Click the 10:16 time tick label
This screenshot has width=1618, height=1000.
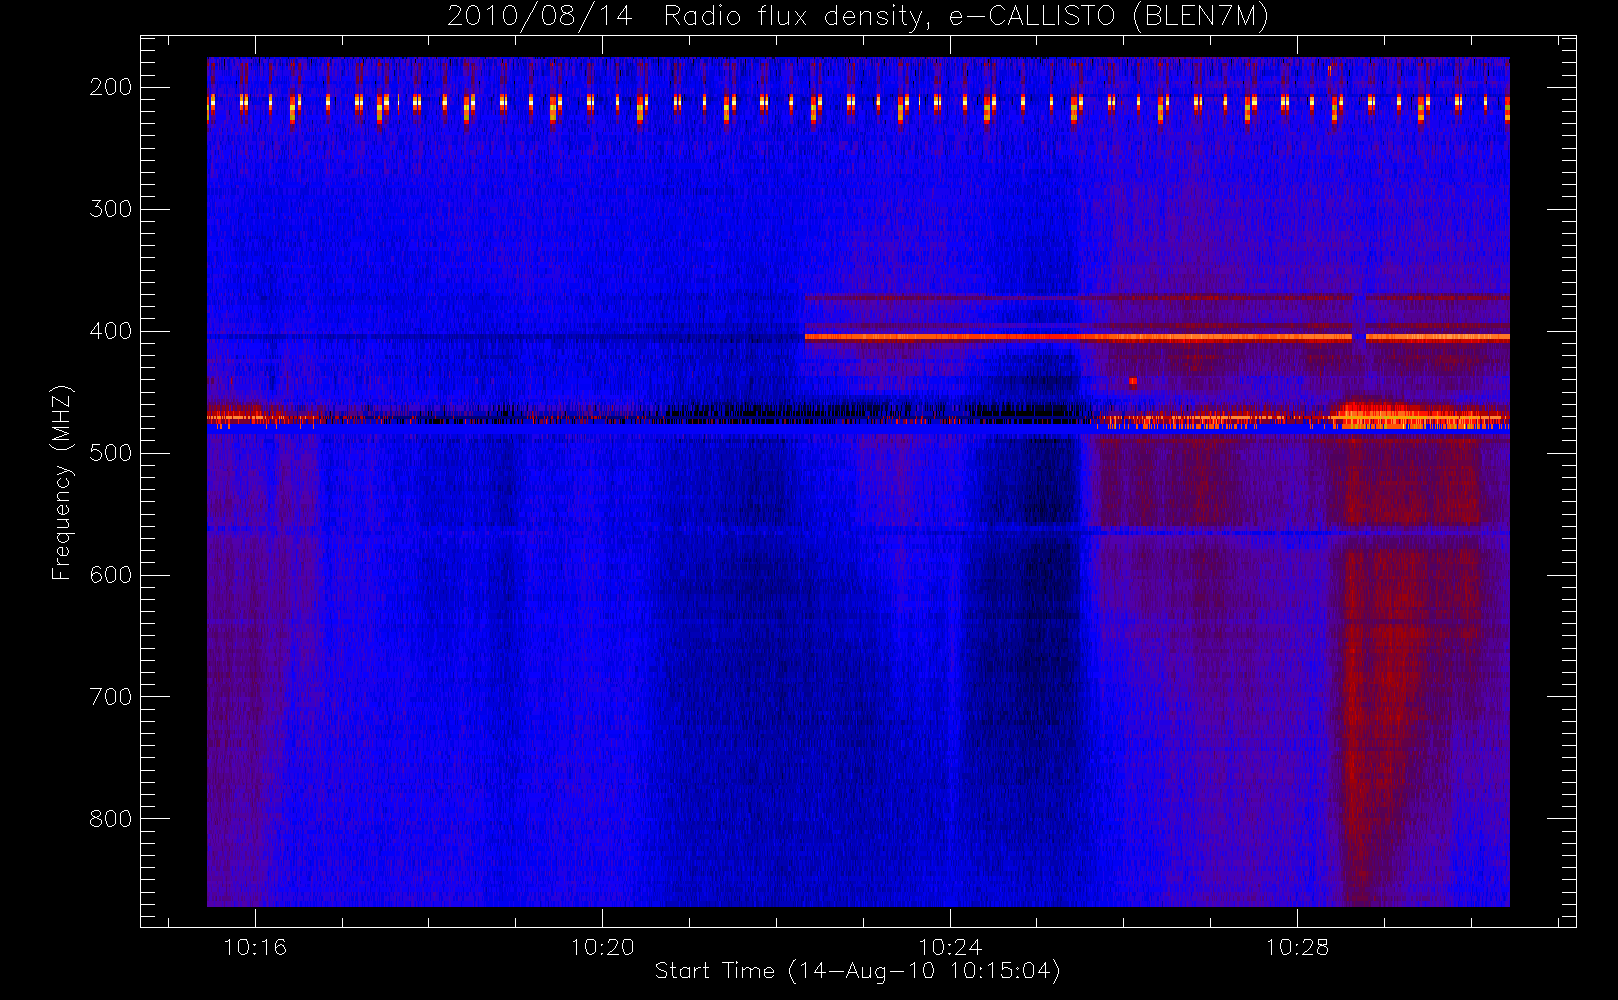point(255,947)
